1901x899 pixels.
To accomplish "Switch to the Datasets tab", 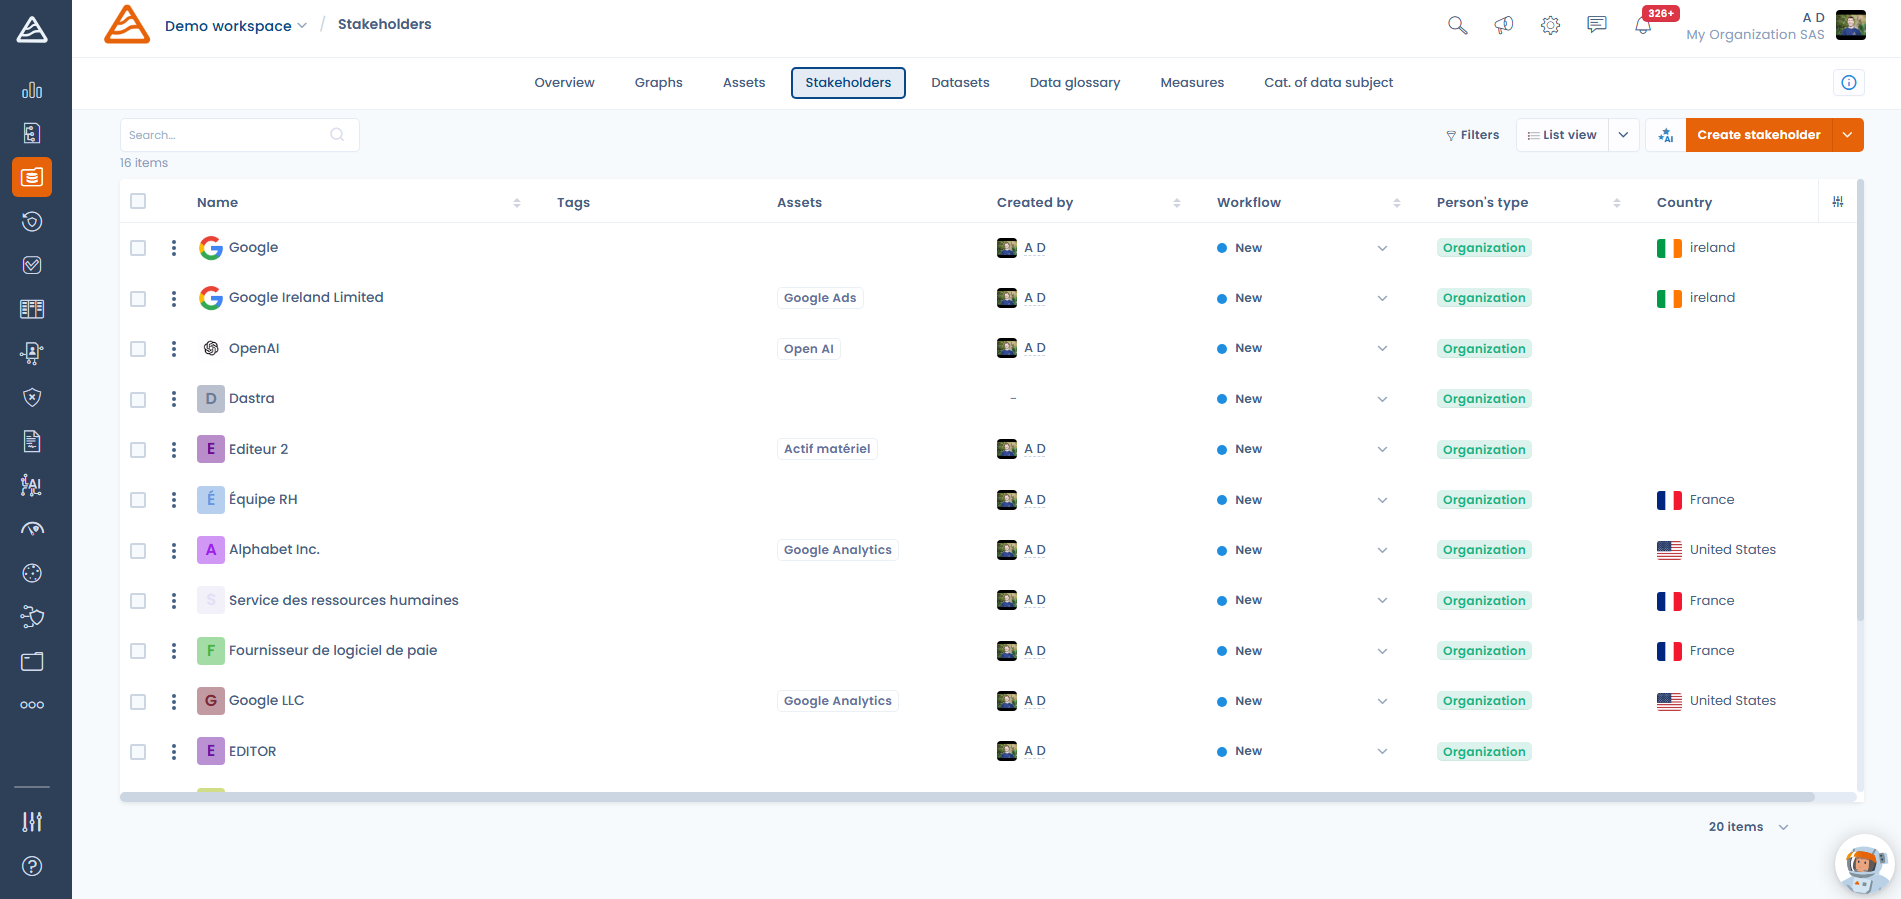I will coord(960,83).
